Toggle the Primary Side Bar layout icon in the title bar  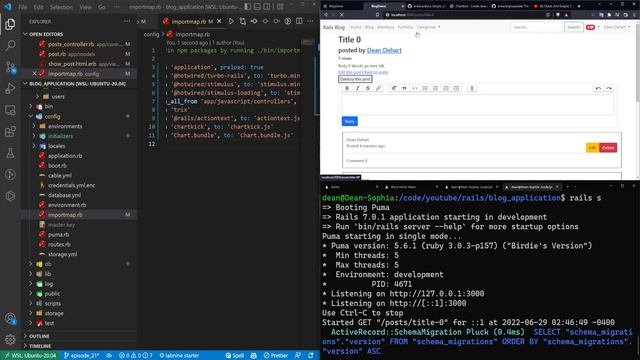(248, 7)
